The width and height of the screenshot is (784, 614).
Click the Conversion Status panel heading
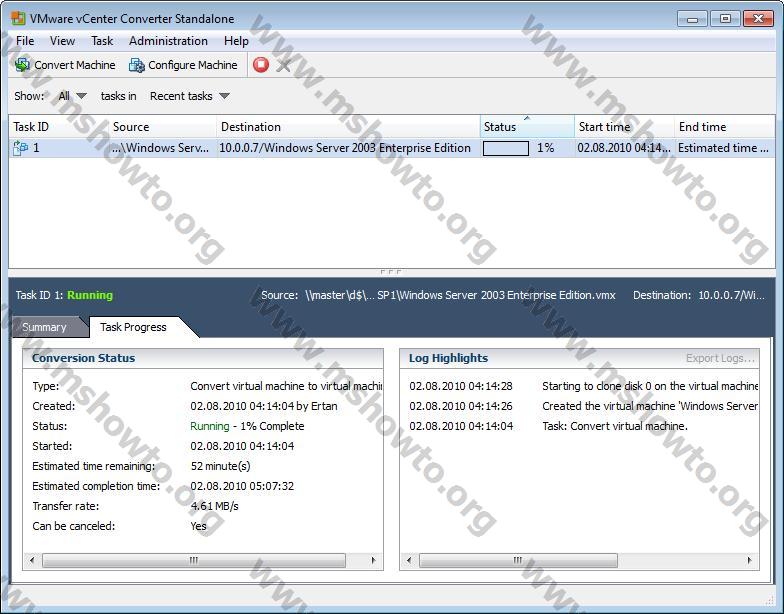84,358
